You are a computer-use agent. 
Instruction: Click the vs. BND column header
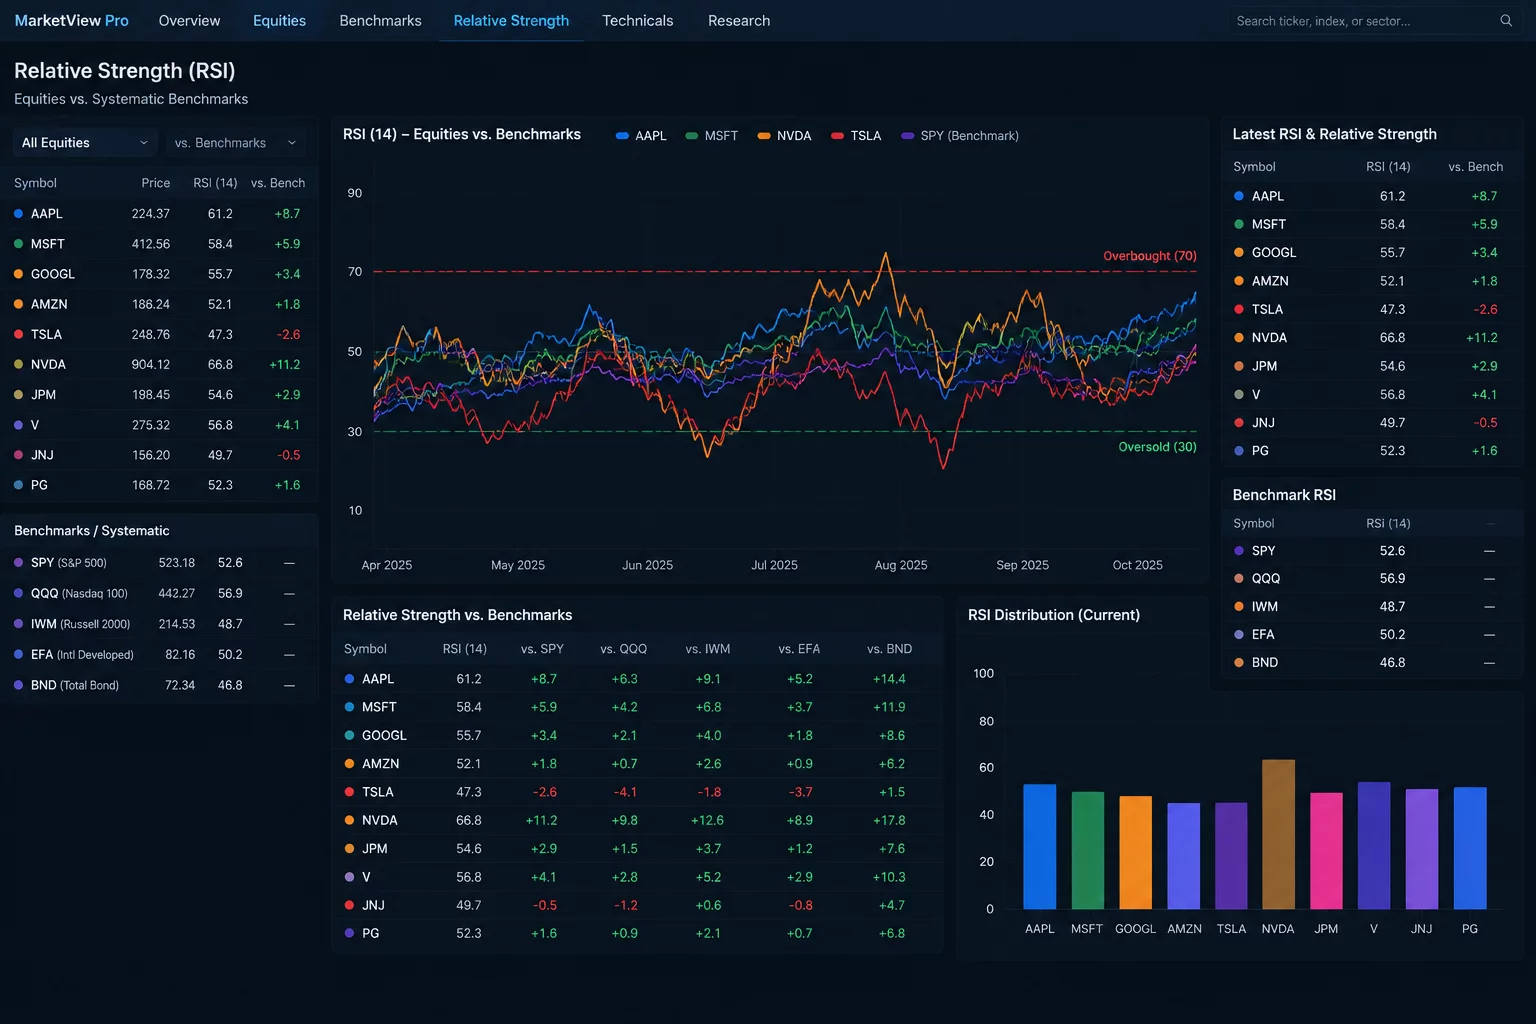[889, 649]
